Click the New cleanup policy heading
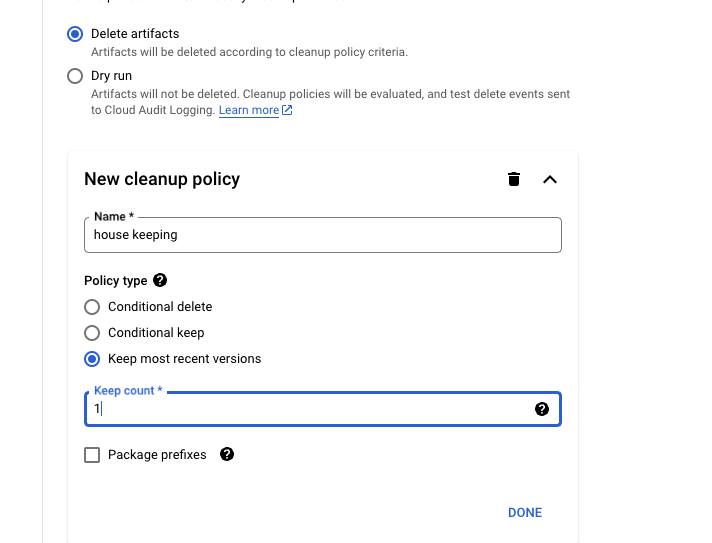712x543 pixels. pyautogui.click(x=162, y=179)
